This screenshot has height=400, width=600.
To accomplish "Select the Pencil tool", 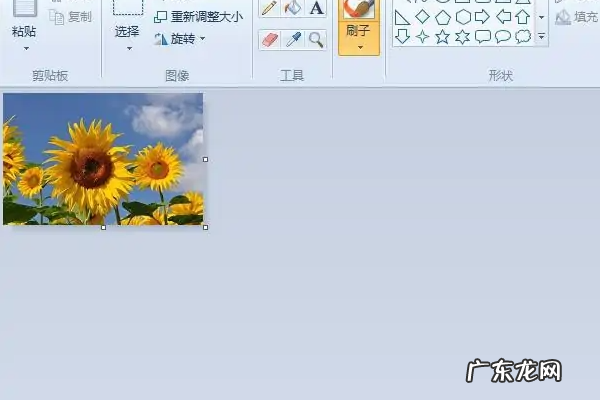I will click(269, 8).
